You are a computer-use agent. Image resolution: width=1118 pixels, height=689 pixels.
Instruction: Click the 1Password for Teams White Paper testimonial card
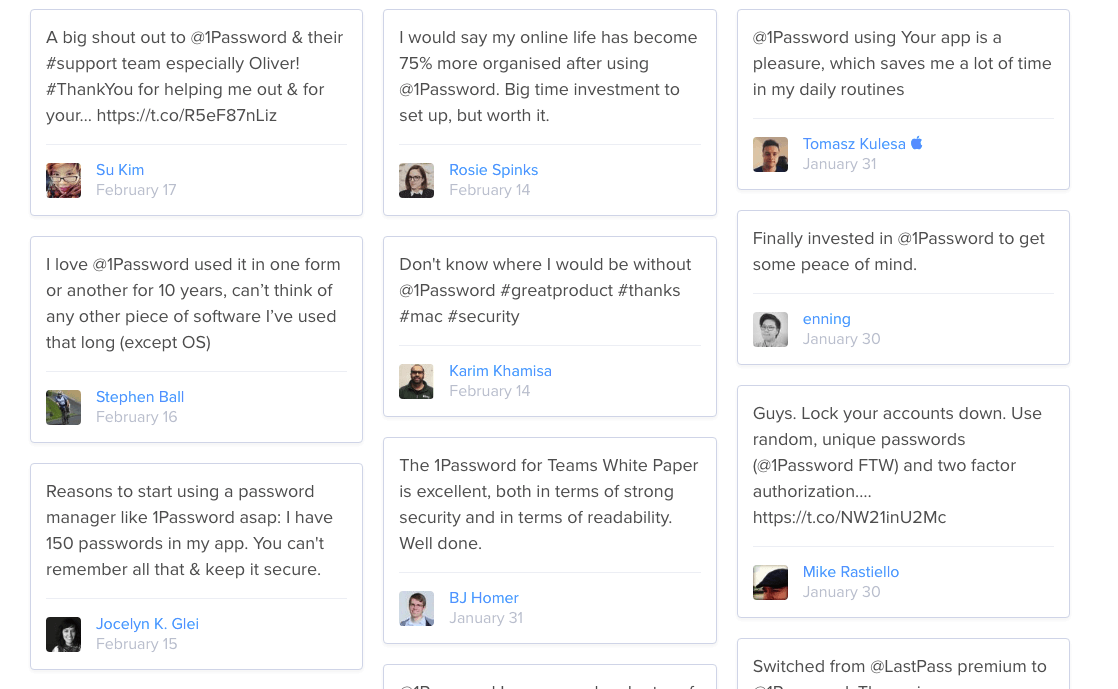550,541
